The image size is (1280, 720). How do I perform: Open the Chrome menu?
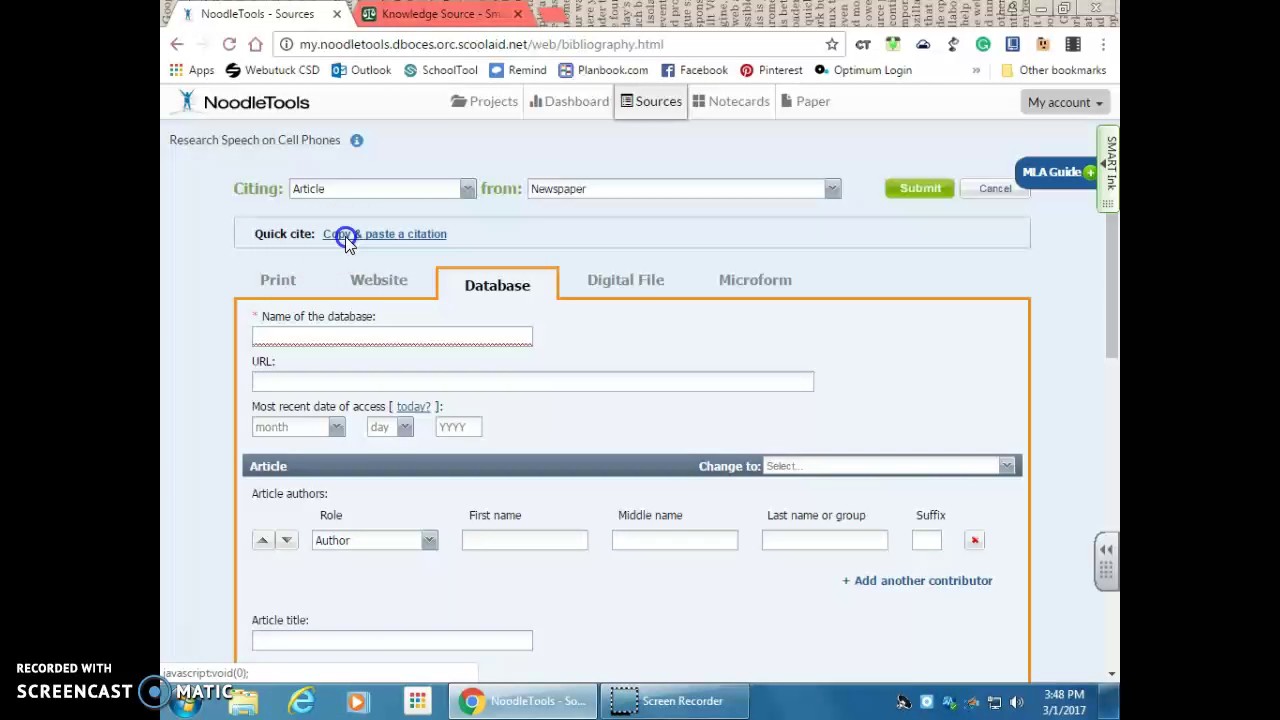tap(1102, 44)
